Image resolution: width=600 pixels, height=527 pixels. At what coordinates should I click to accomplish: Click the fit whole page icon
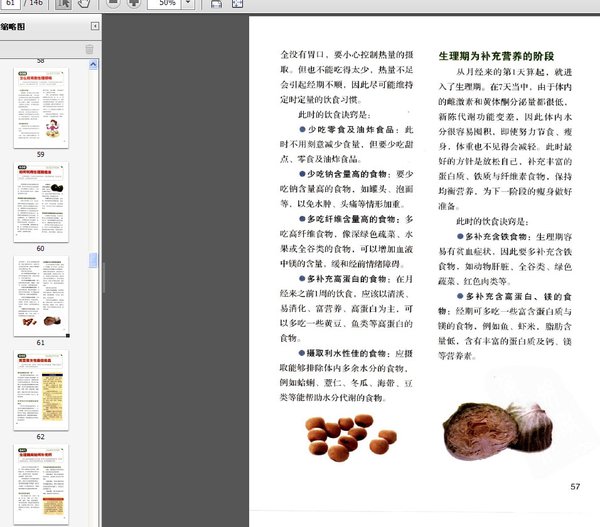(x=237, y=4)
